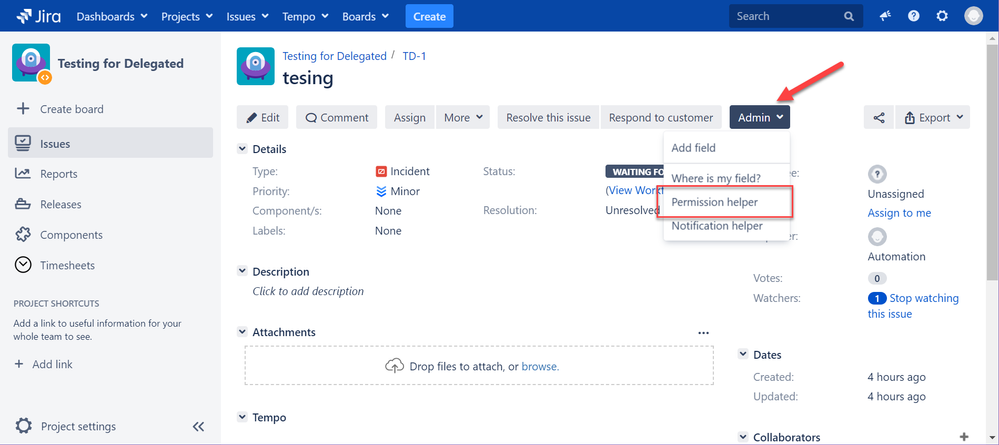Click the user profile avatar

coord(973,16)
